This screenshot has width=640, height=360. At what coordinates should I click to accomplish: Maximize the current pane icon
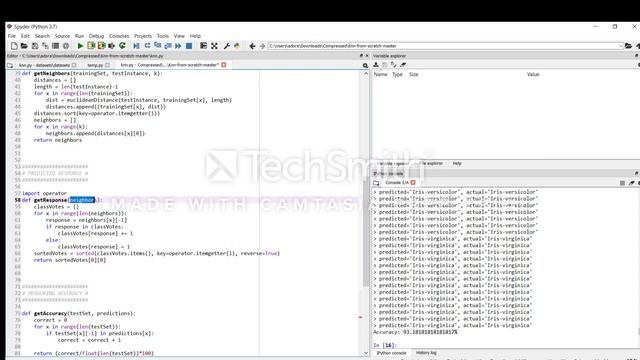click(203, 46)
